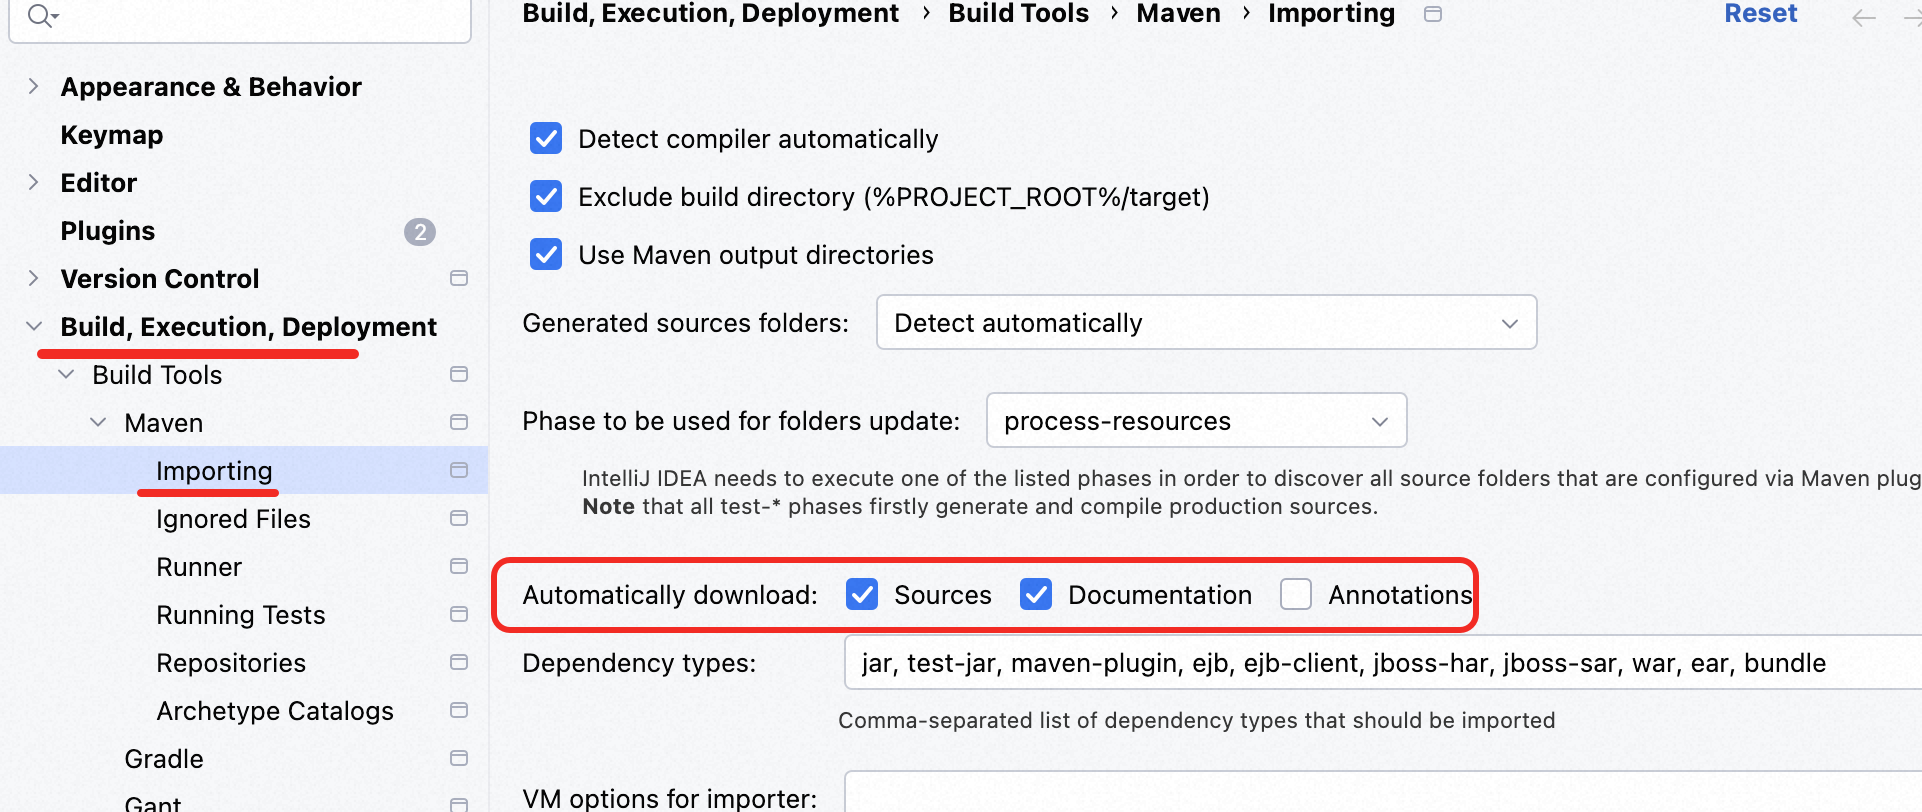Open Generated sources folders dropdown
The image size is (1922, 812).
1206,322
